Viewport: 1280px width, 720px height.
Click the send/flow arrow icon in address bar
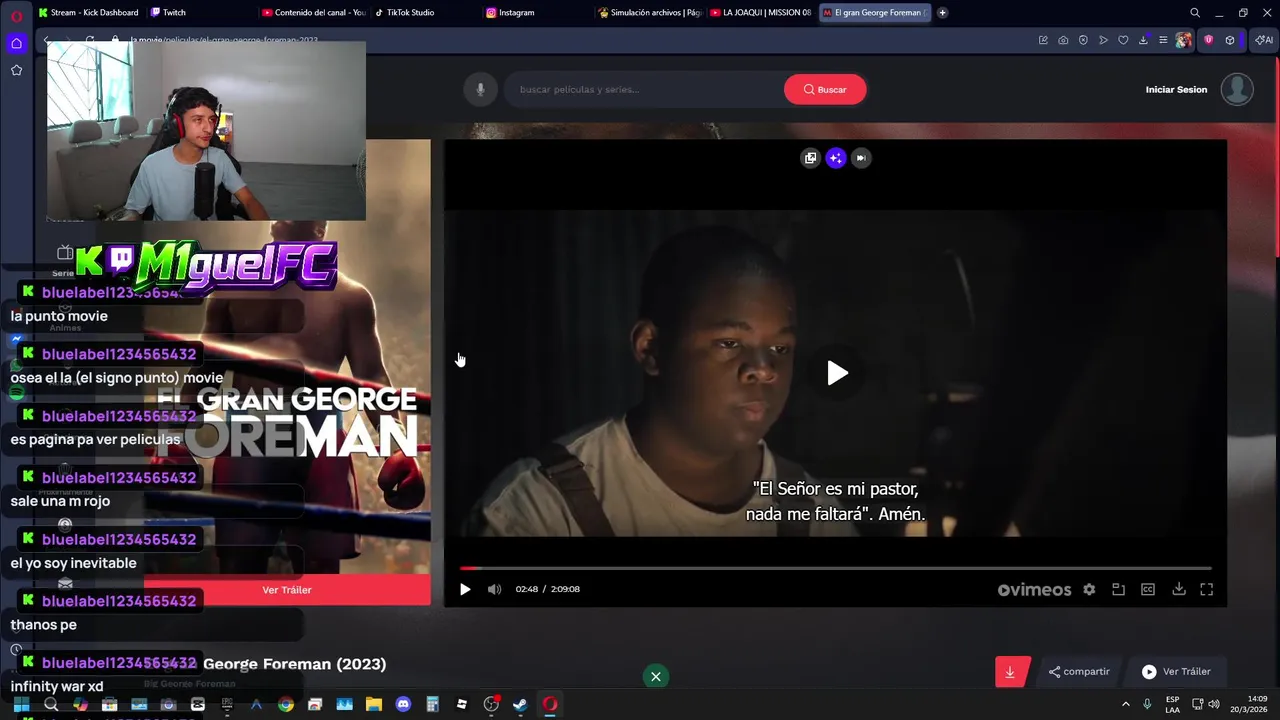[1103, 40]
